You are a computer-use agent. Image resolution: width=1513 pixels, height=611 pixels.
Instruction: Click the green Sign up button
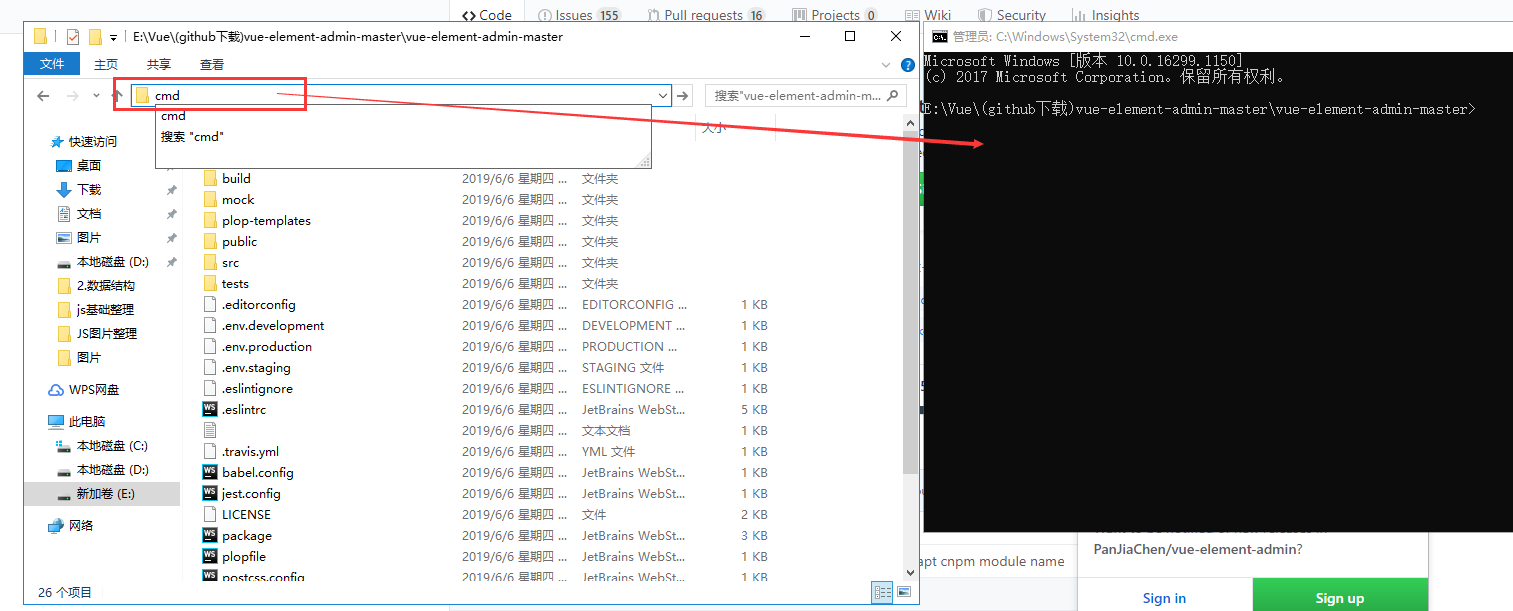(1340, 597)
